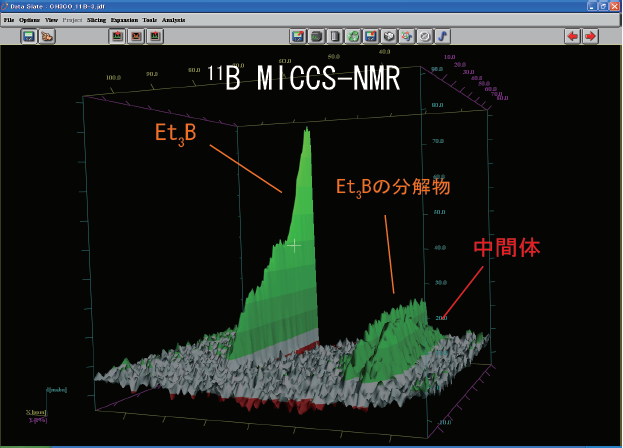Open the Tools menu
The image size is (623, 448).
[150, 19]
